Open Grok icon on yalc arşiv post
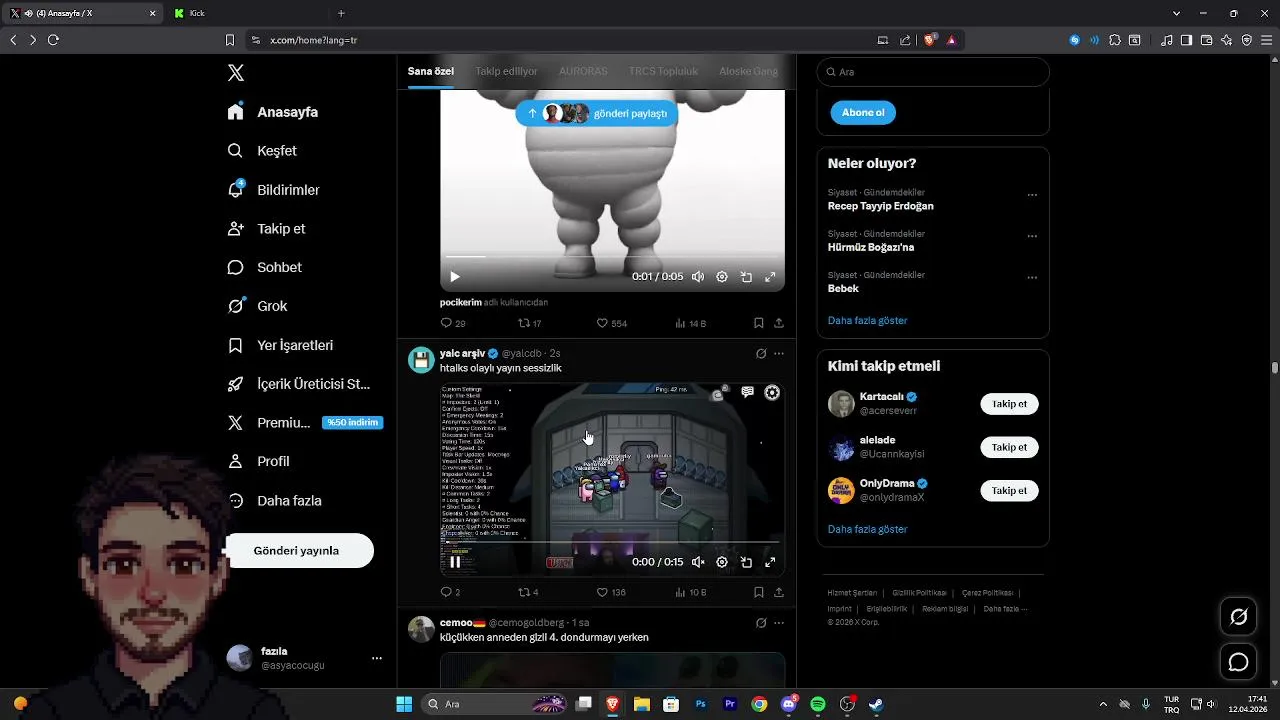Image resolution: width=1280 pixels, height=720 pixels. [x=760, y=354]
